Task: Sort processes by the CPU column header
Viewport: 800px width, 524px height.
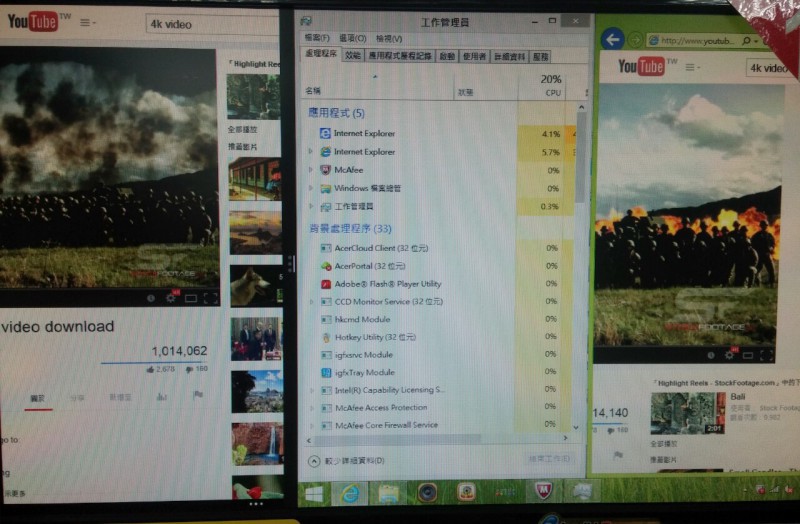Action: [542, 86]
